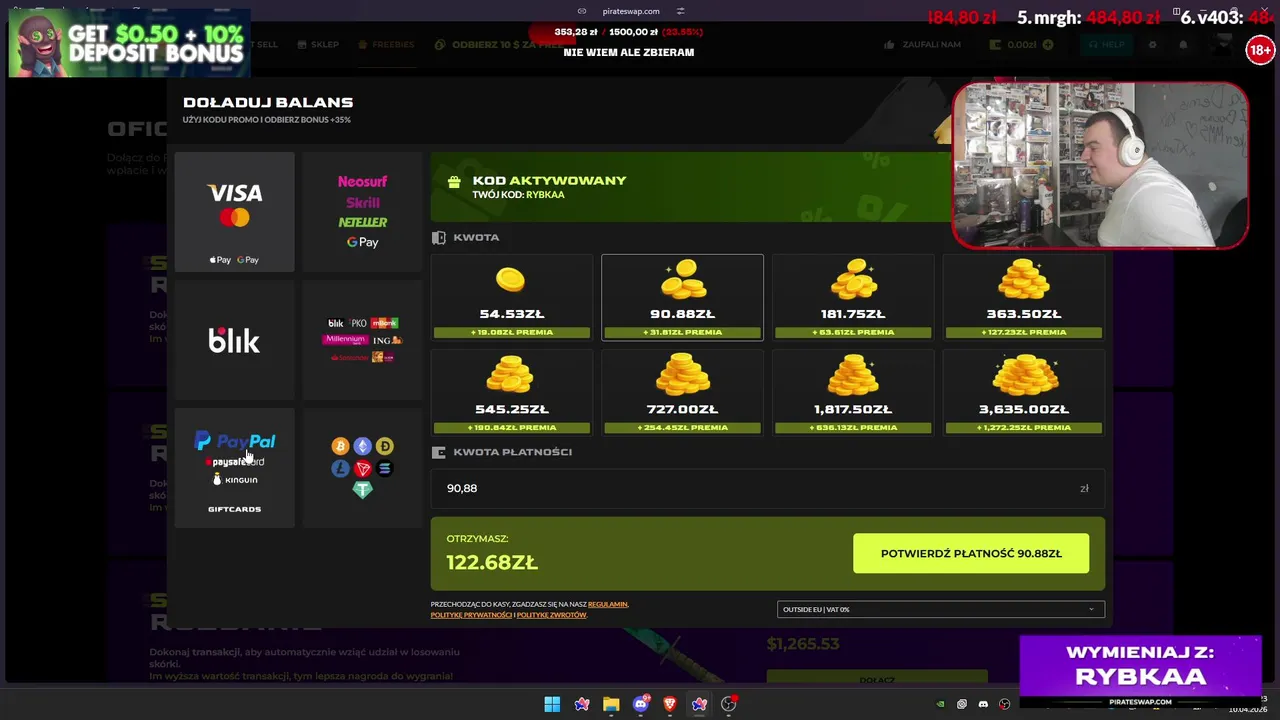1280x720 pixels.
Task: Click the plus icon beside 0.00zł balance
Action: click(x=1048, y=45)
